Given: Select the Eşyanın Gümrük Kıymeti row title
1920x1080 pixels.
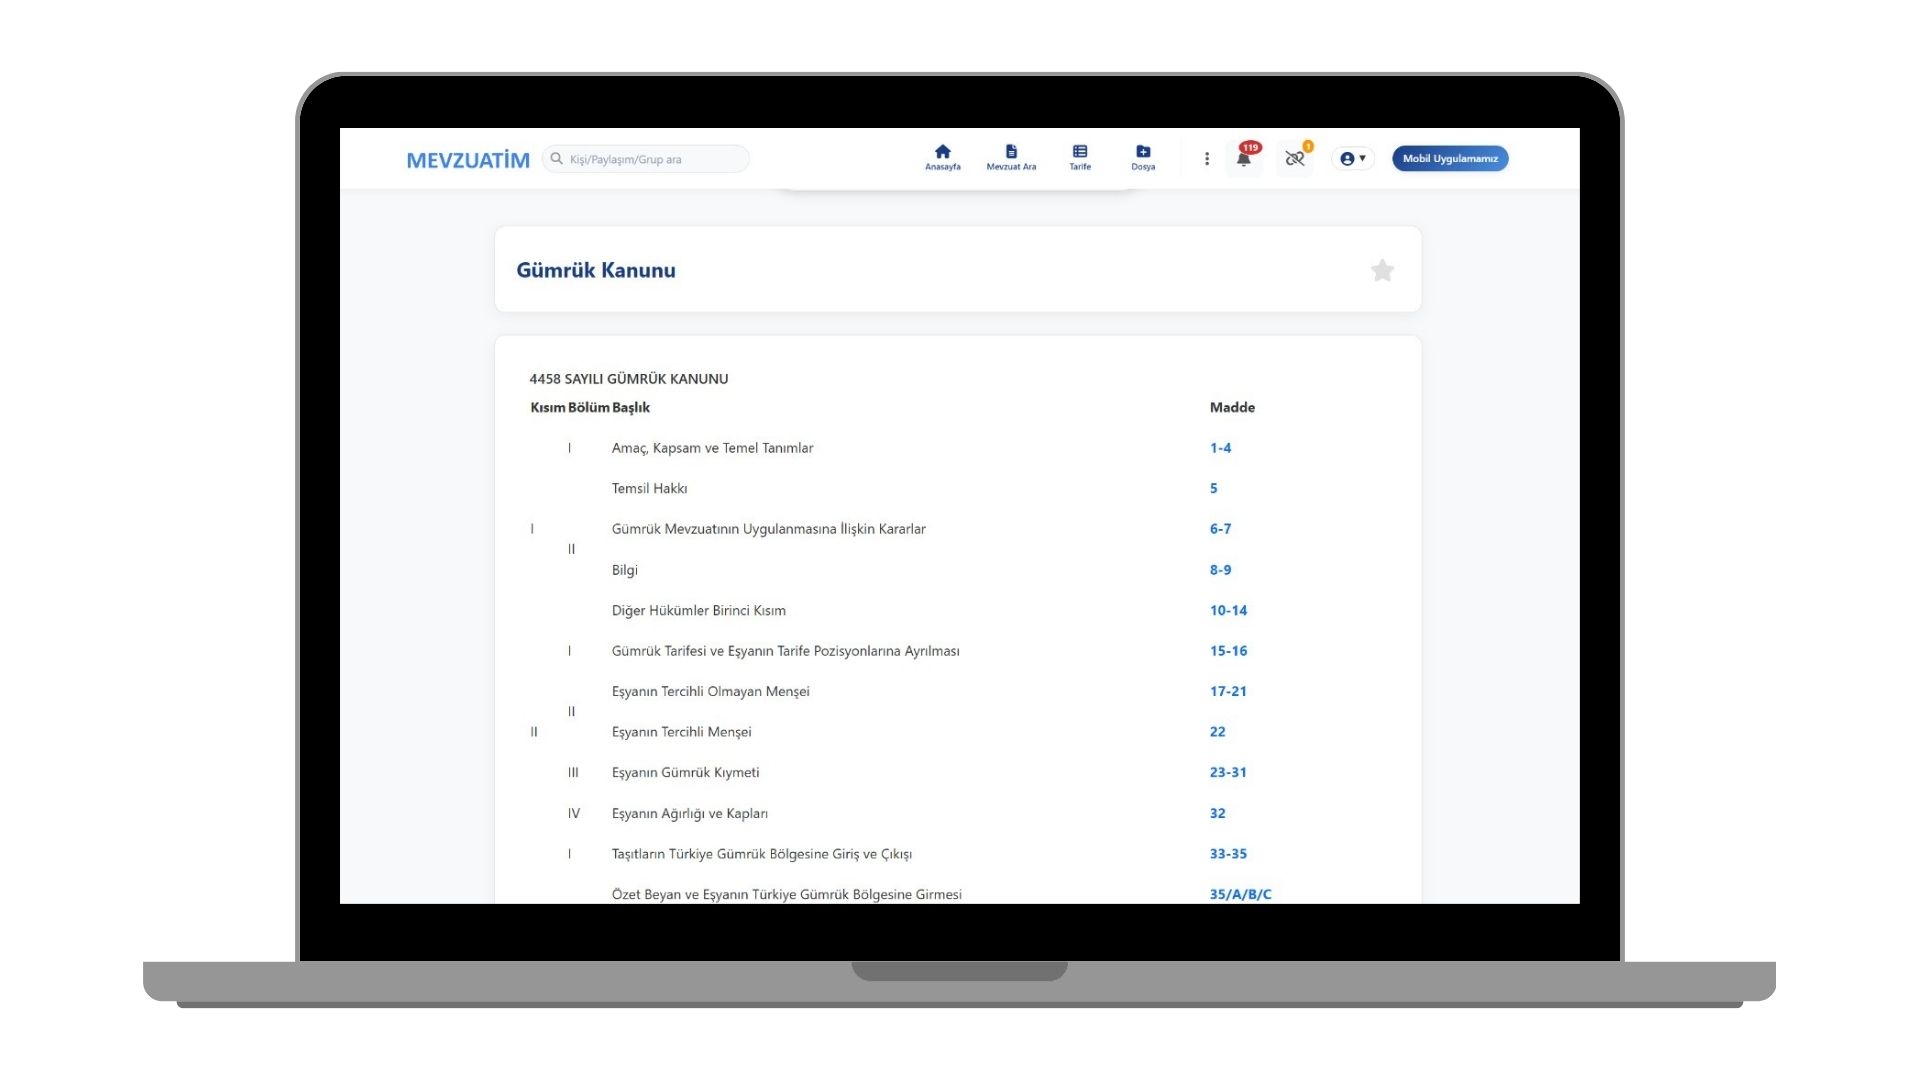Looking at the screenshot, I should [685, 772].
